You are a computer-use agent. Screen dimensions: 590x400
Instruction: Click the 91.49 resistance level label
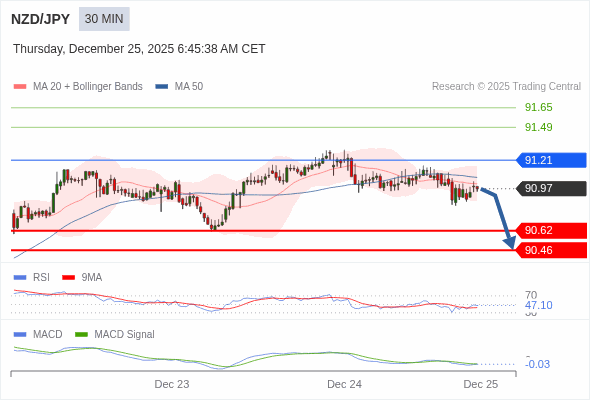click(538, 127)
